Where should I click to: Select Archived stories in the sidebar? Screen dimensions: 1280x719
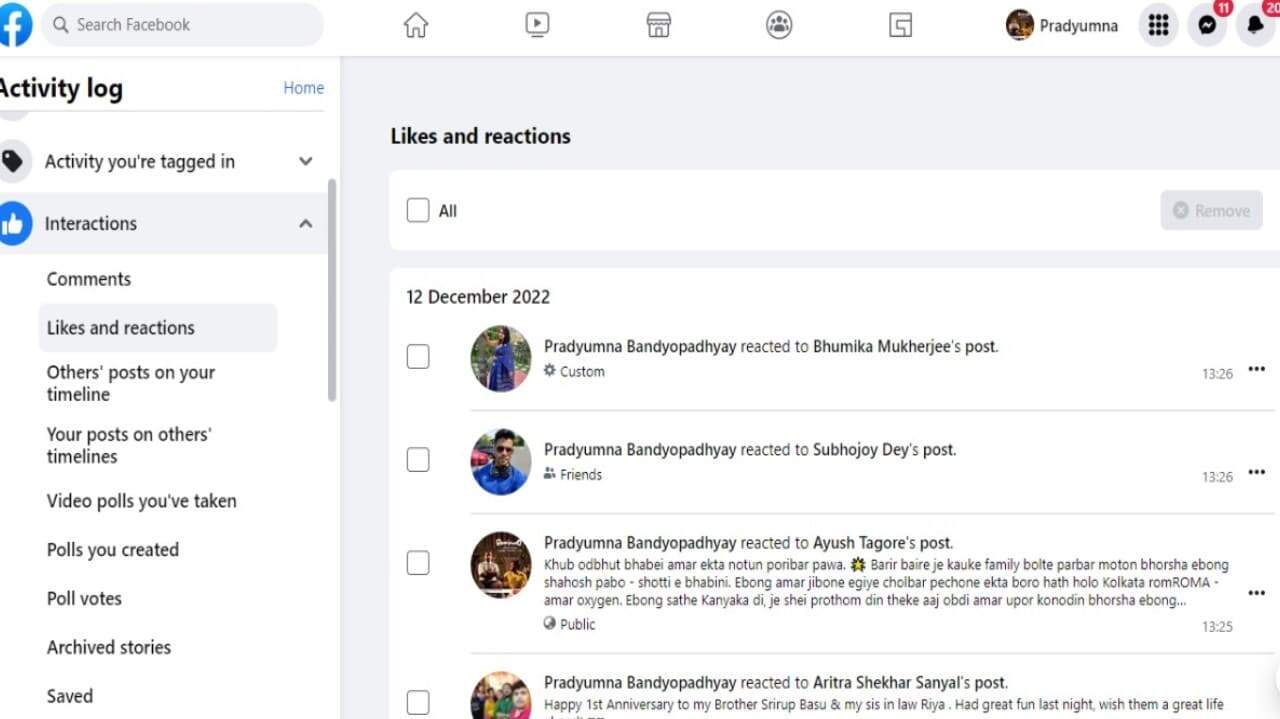click(x=108, y=647)
